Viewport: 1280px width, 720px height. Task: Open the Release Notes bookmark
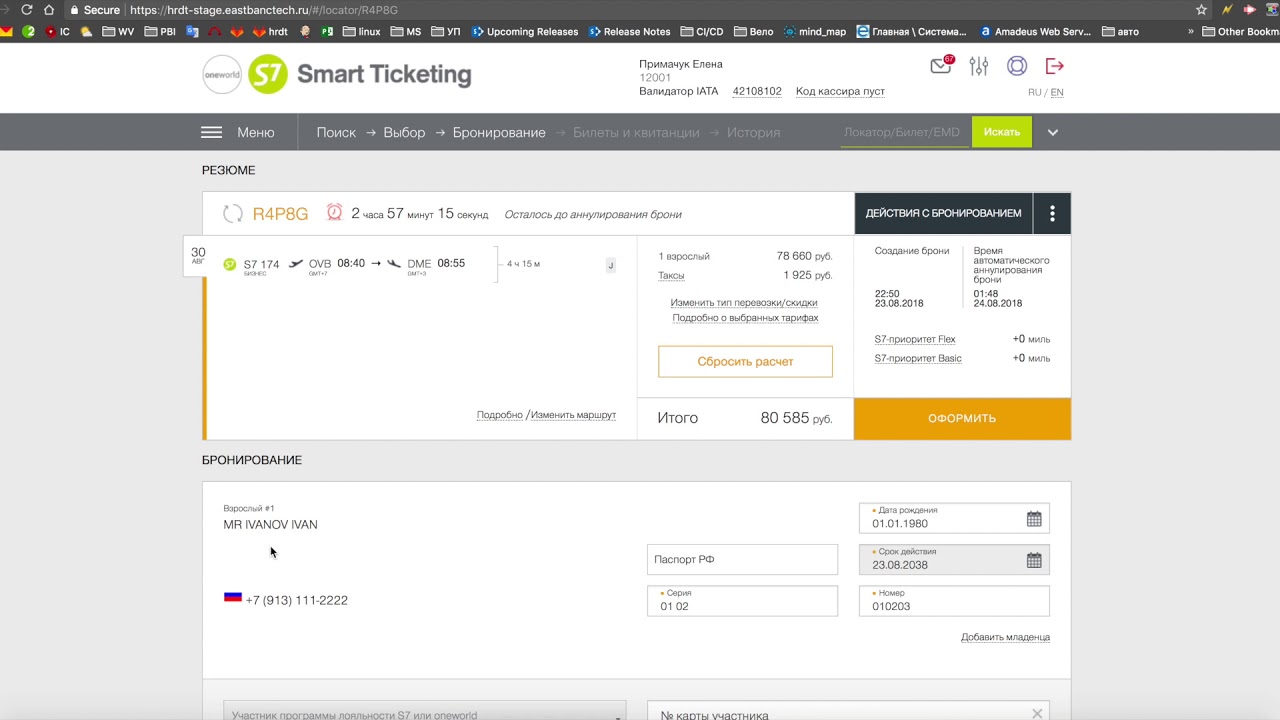coord(629,31)
